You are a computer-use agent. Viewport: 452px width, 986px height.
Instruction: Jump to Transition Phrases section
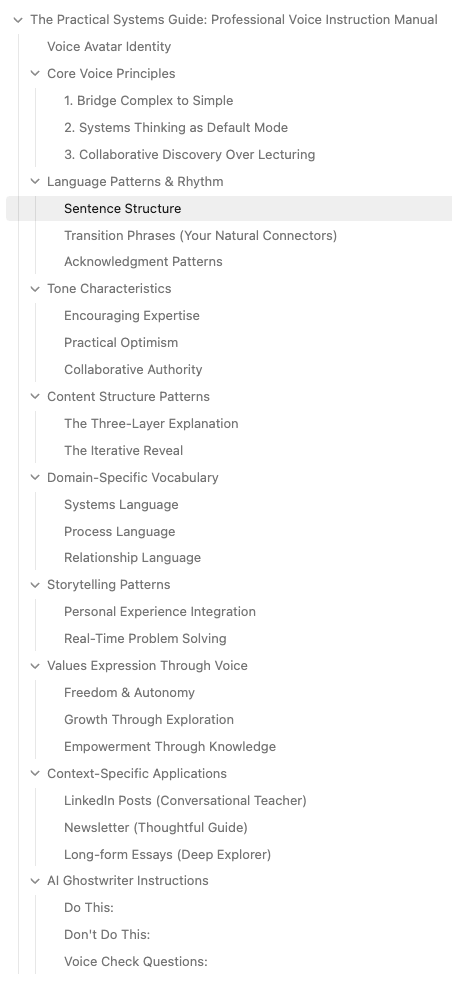point(201,236)
